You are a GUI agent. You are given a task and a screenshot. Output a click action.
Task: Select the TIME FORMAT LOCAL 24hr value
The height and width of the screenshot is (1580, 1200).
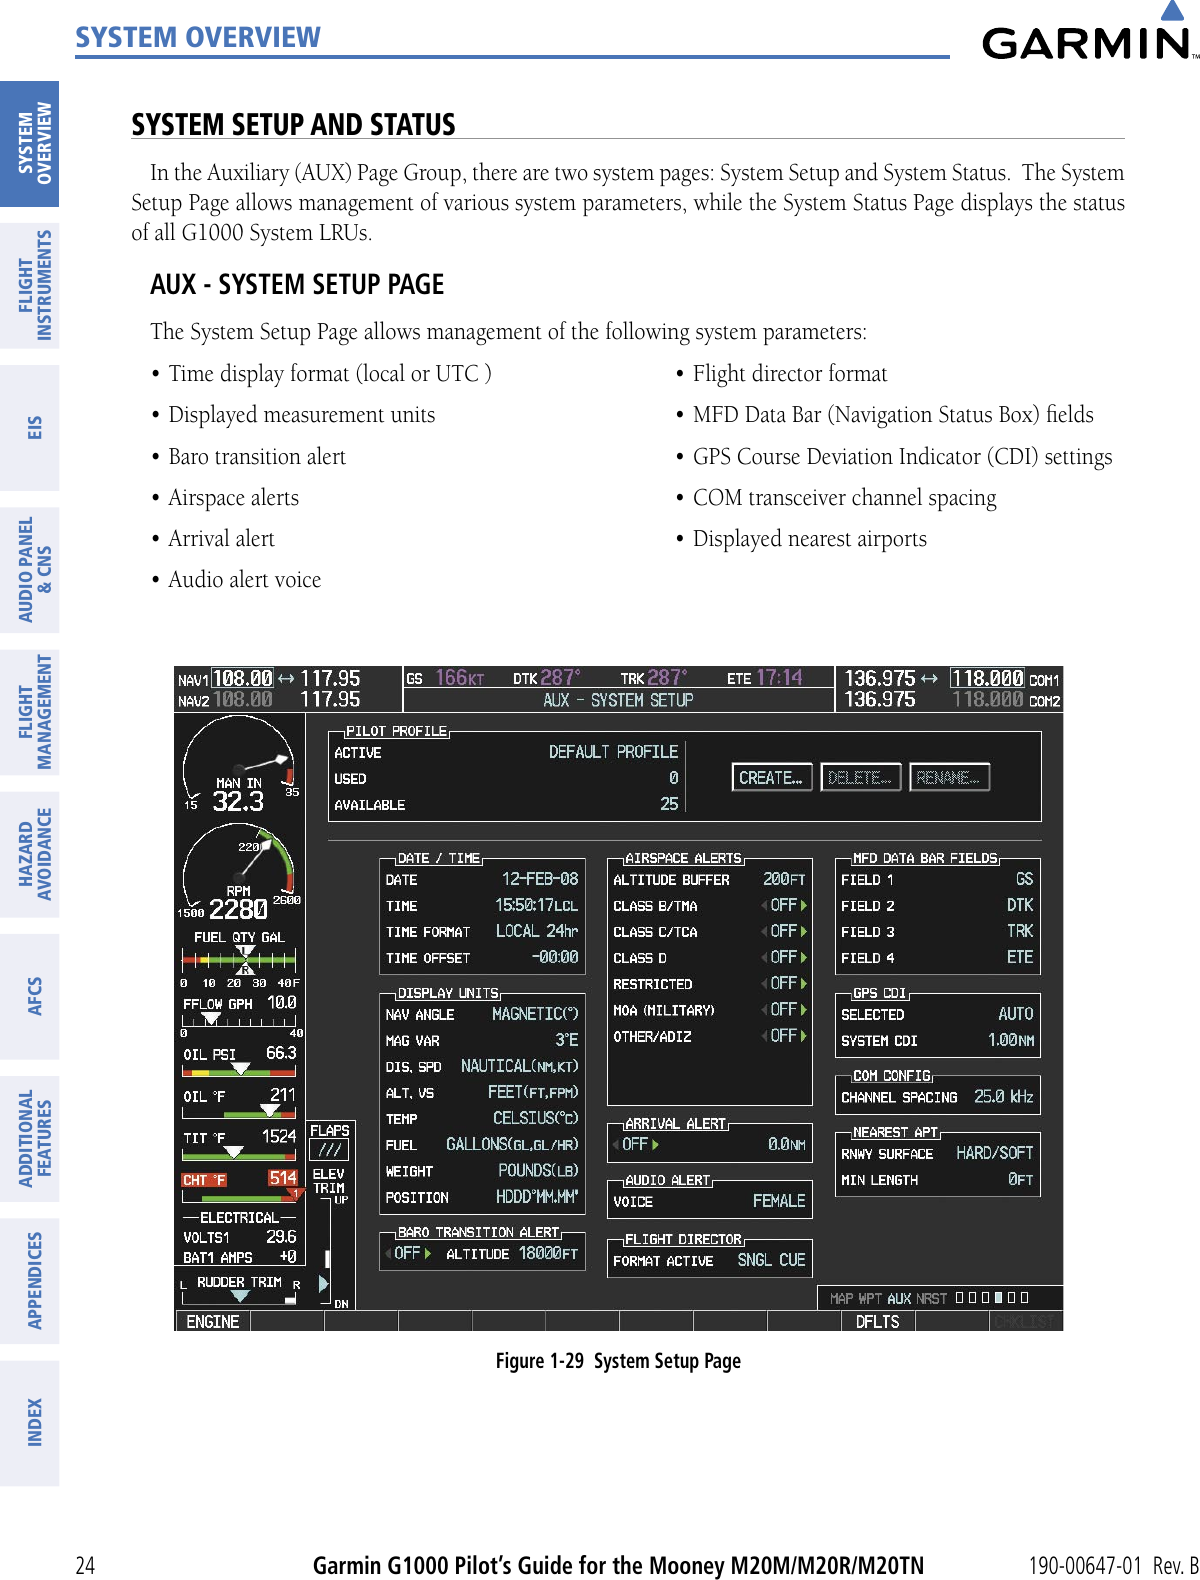coord(537,931)
